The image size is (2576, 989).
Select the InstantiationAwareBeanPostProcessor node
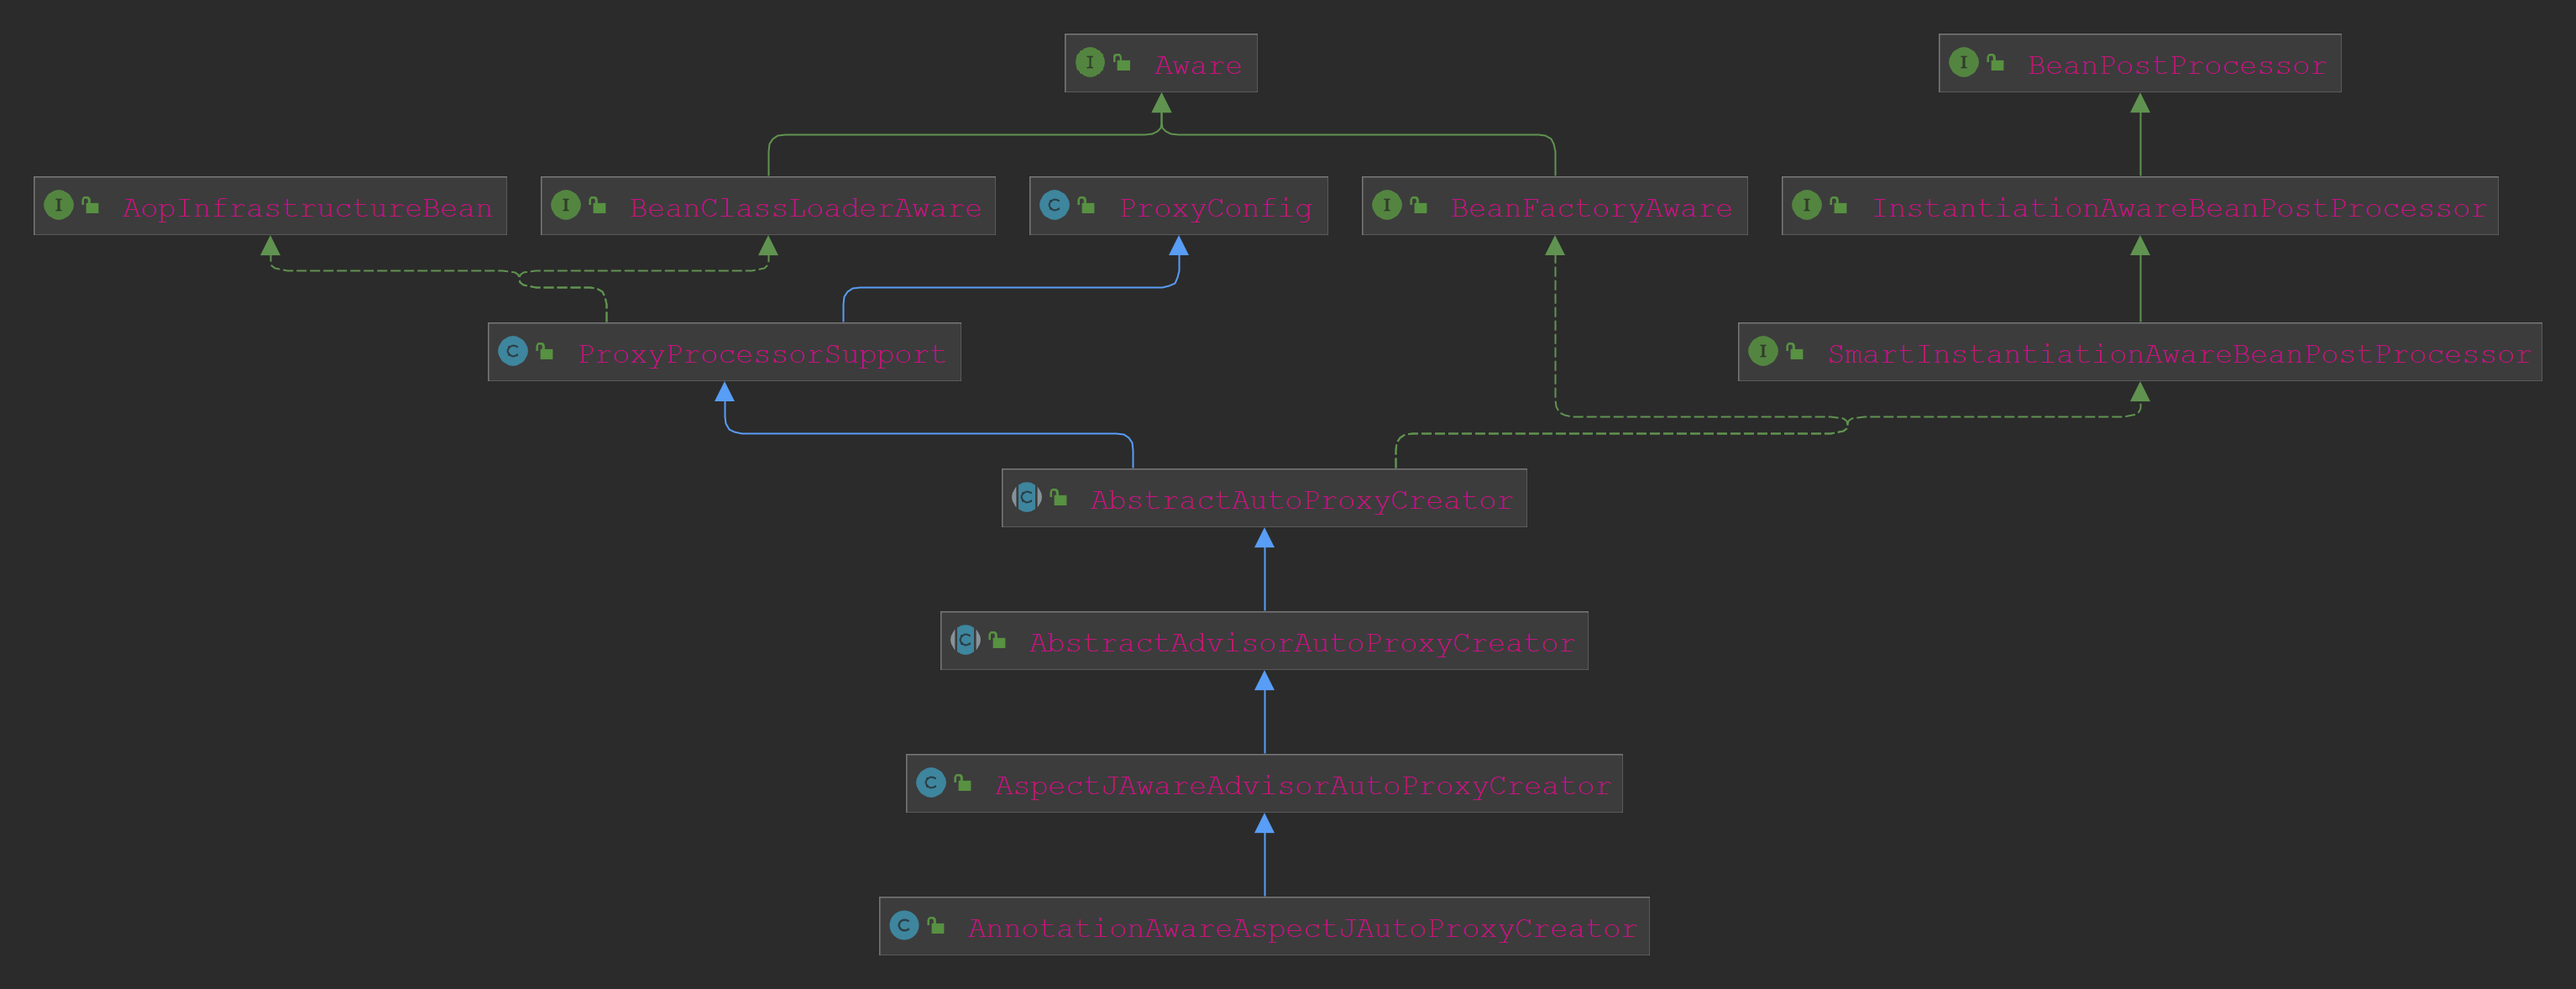pos(2178,208)
